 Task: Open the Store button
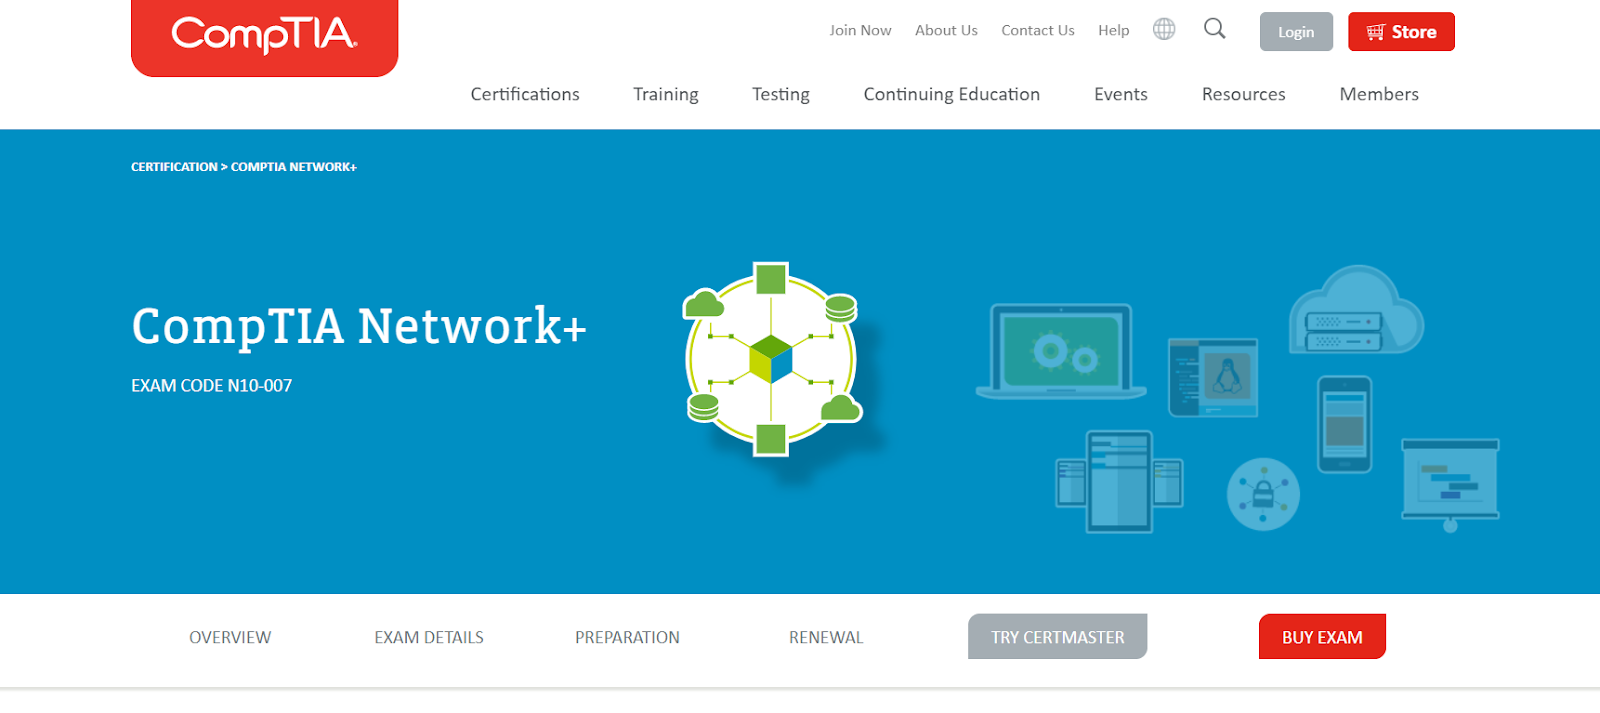point(1401,32)
